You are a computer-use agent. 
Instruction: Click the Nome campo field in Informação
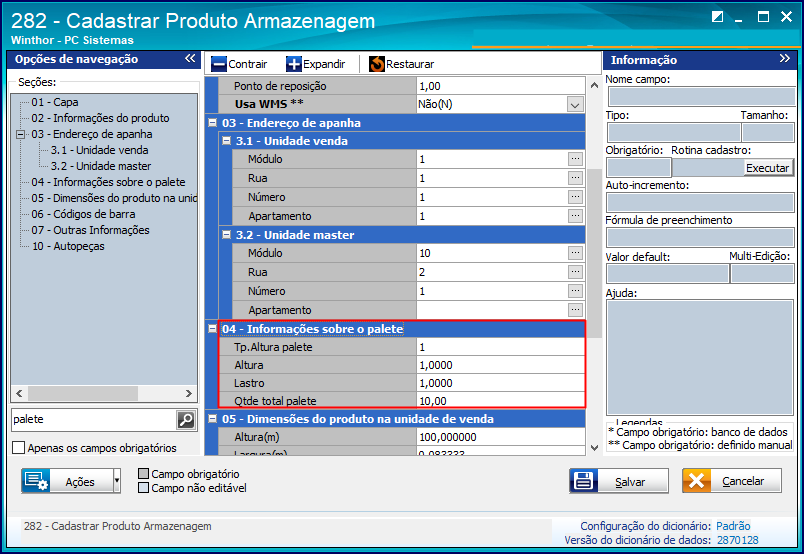tap(701, 96)
